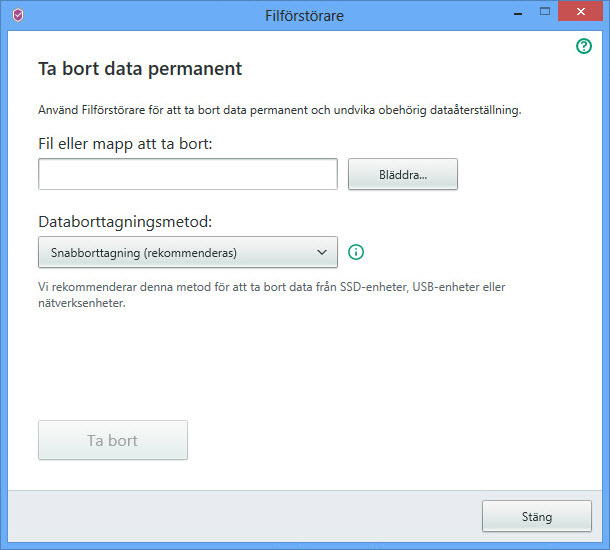This screenshot has width=610, height=550.
Task: Minimize the Filförstörare window
Action: tap(519, 12)
